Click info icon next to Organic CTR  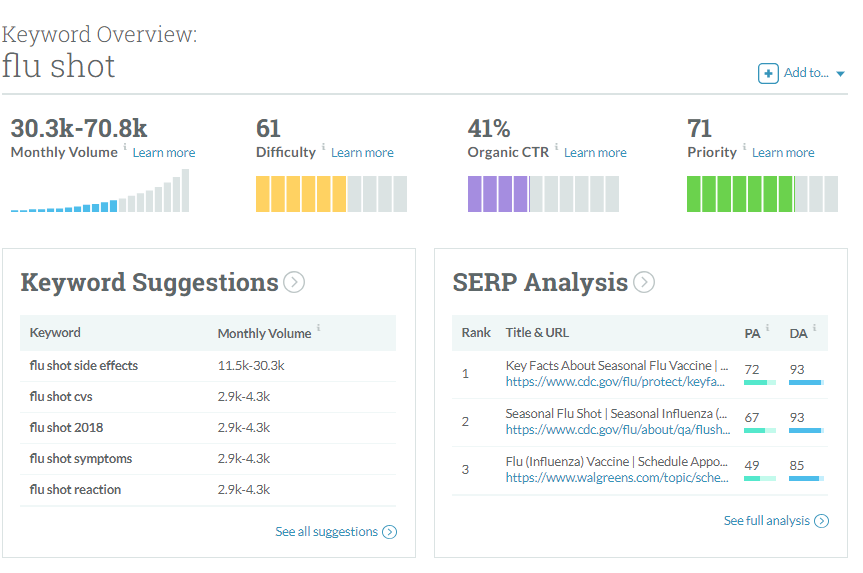pos(556,148)
